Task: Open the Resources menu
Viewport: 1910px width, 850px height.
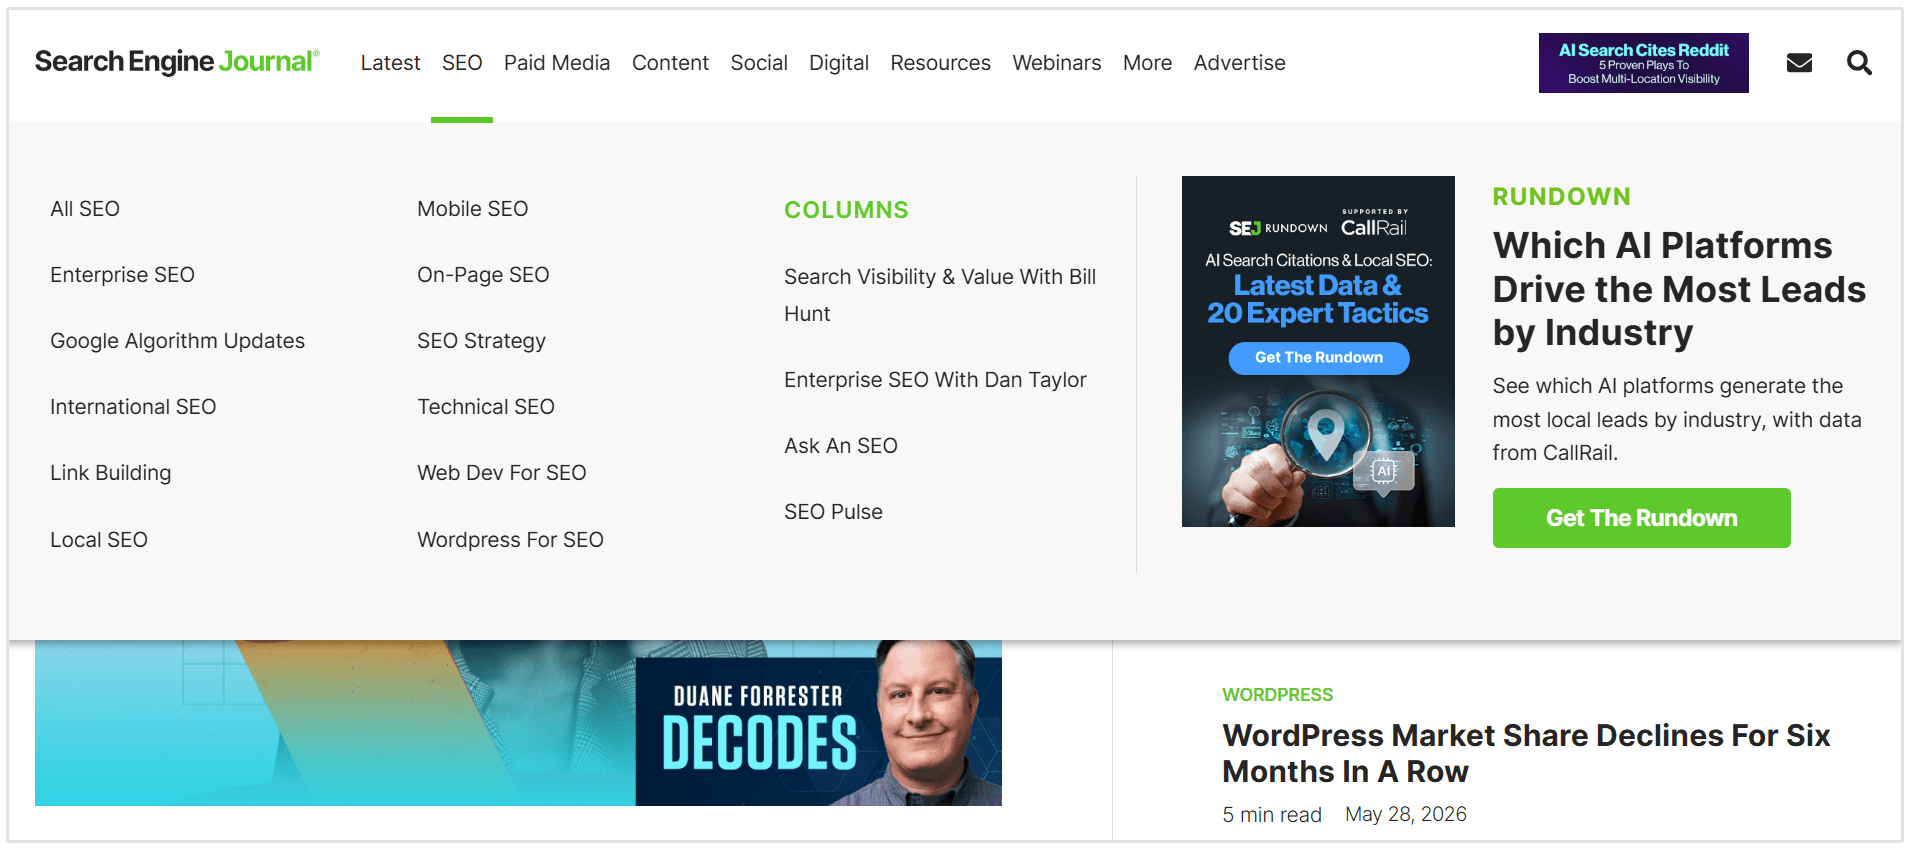Action: pos(941,63)
